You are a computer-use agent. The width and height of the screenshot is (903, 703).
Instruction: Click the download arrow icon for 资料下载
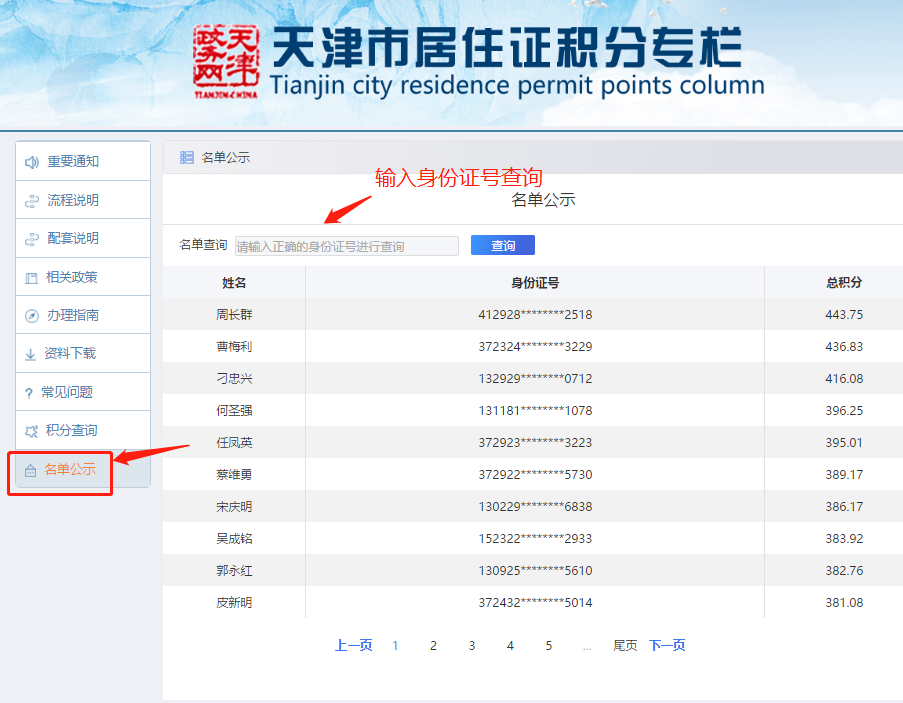click(x=30, y=354)
